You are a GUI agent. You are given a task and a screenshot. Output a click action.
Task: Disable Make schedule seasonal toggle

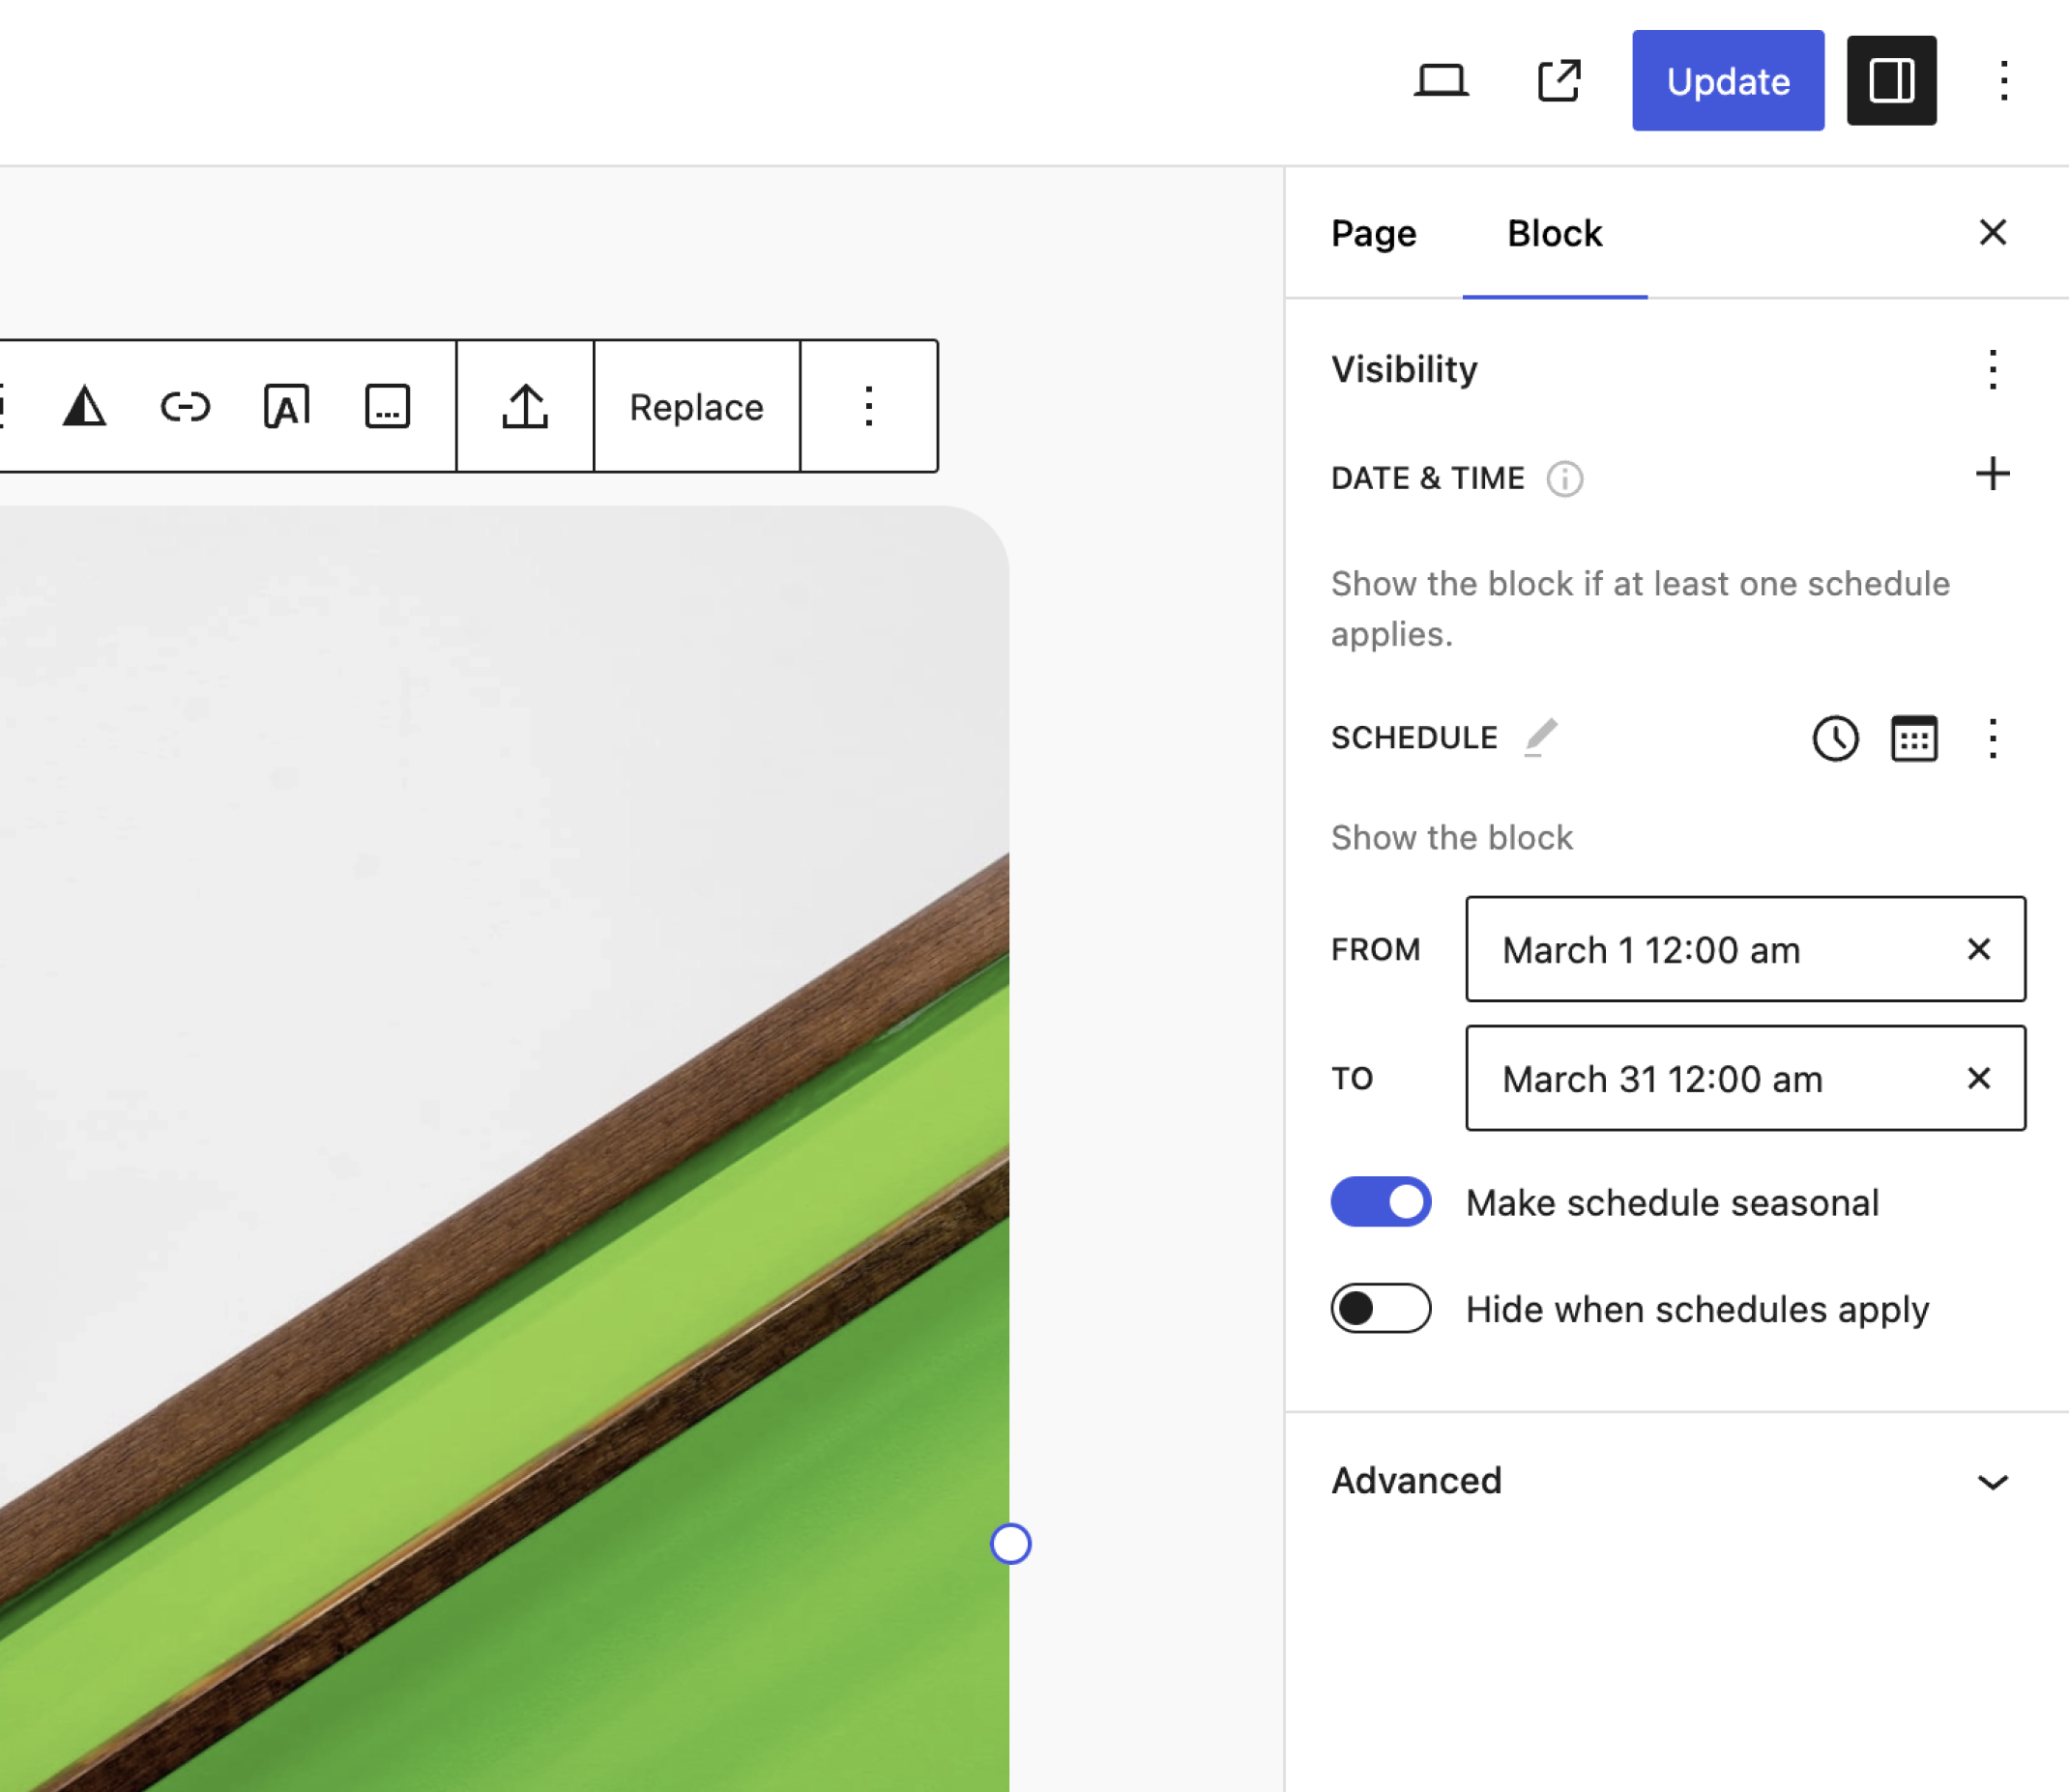(x=1380, y=1201)
